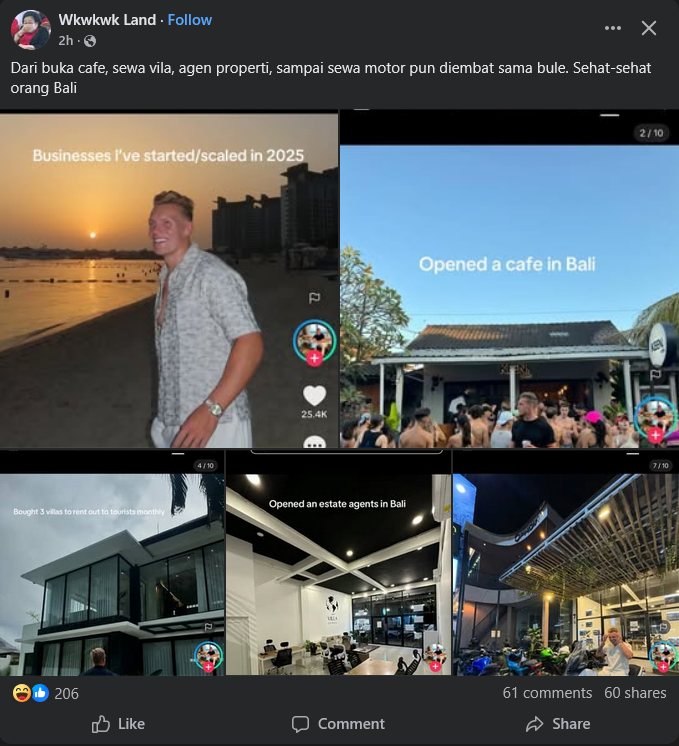The height and width of the screenshot is (746, 679).
Task: Follow the Wkwkwk Land page
Action: click(x=189, y=20)
